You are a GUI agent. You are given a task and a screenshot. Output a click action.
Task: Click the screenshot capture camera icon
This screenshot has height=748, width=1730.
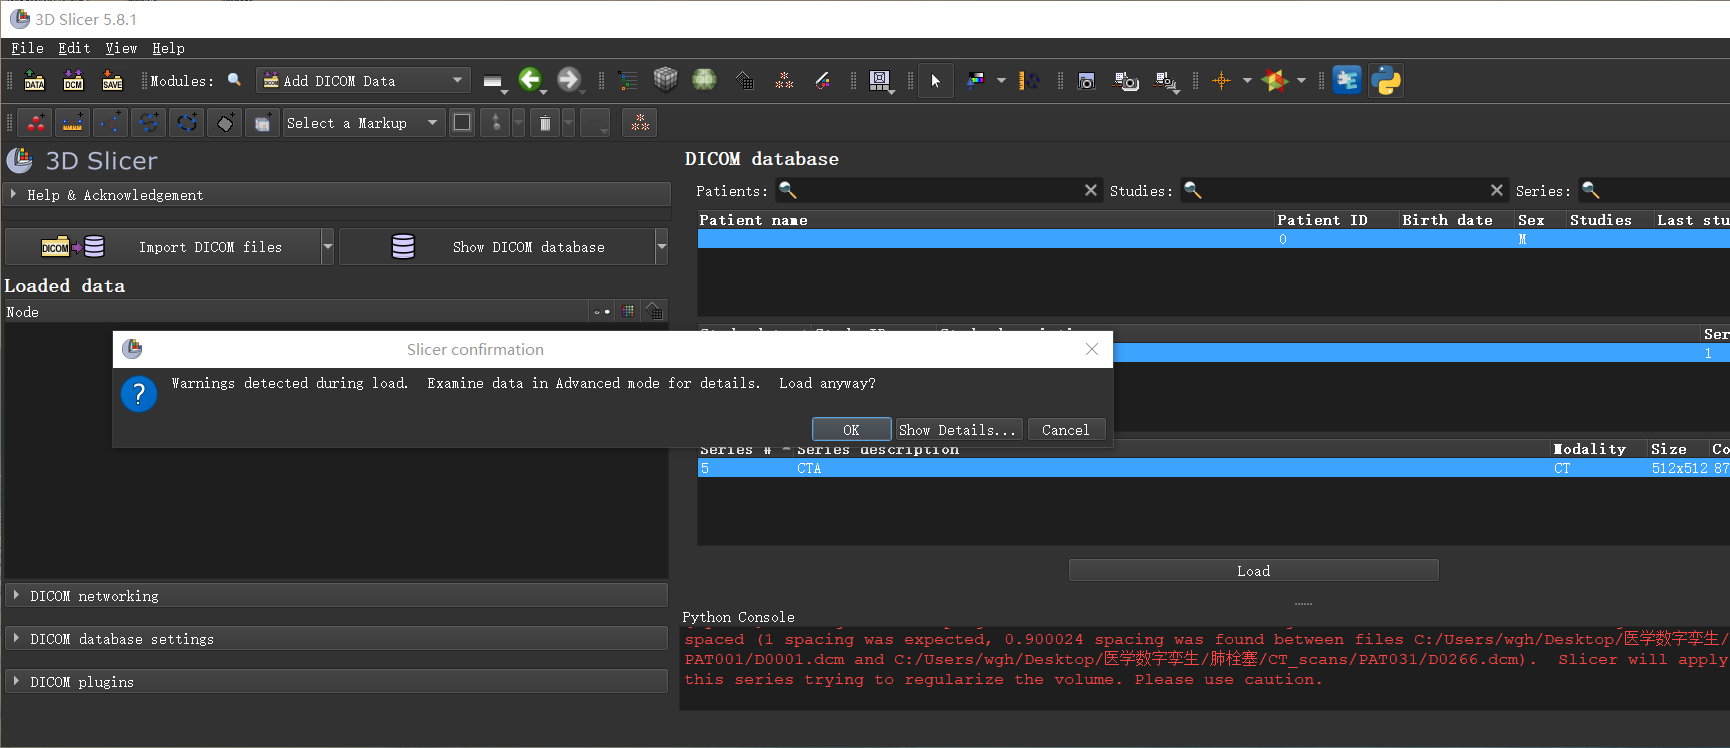(1086, 81)
